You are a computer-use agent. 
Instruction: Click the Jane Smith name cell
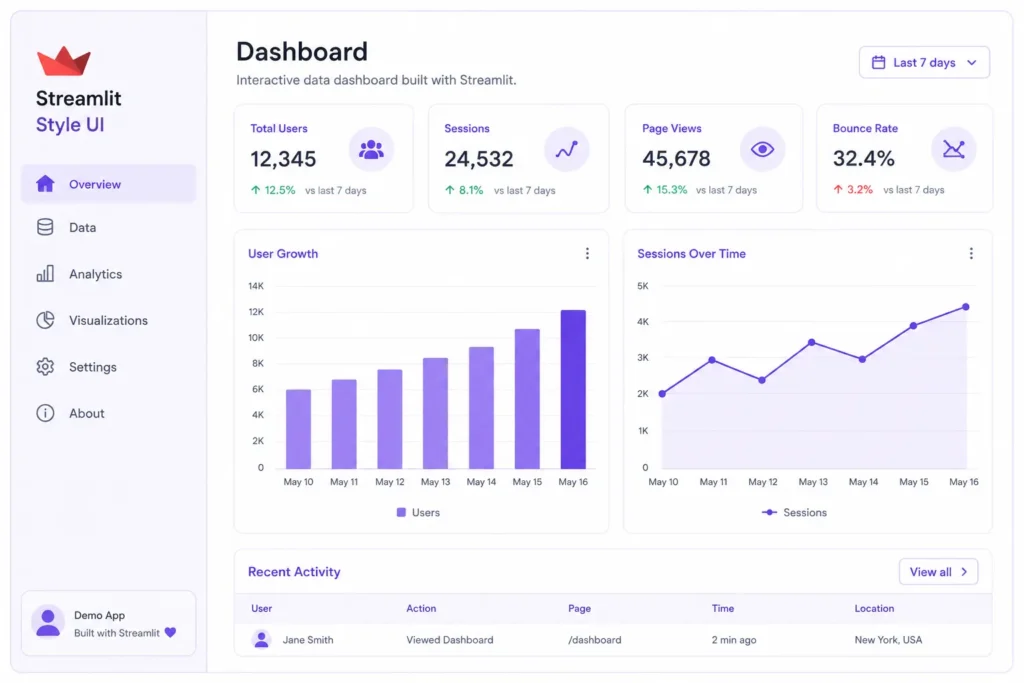point(308,639)
